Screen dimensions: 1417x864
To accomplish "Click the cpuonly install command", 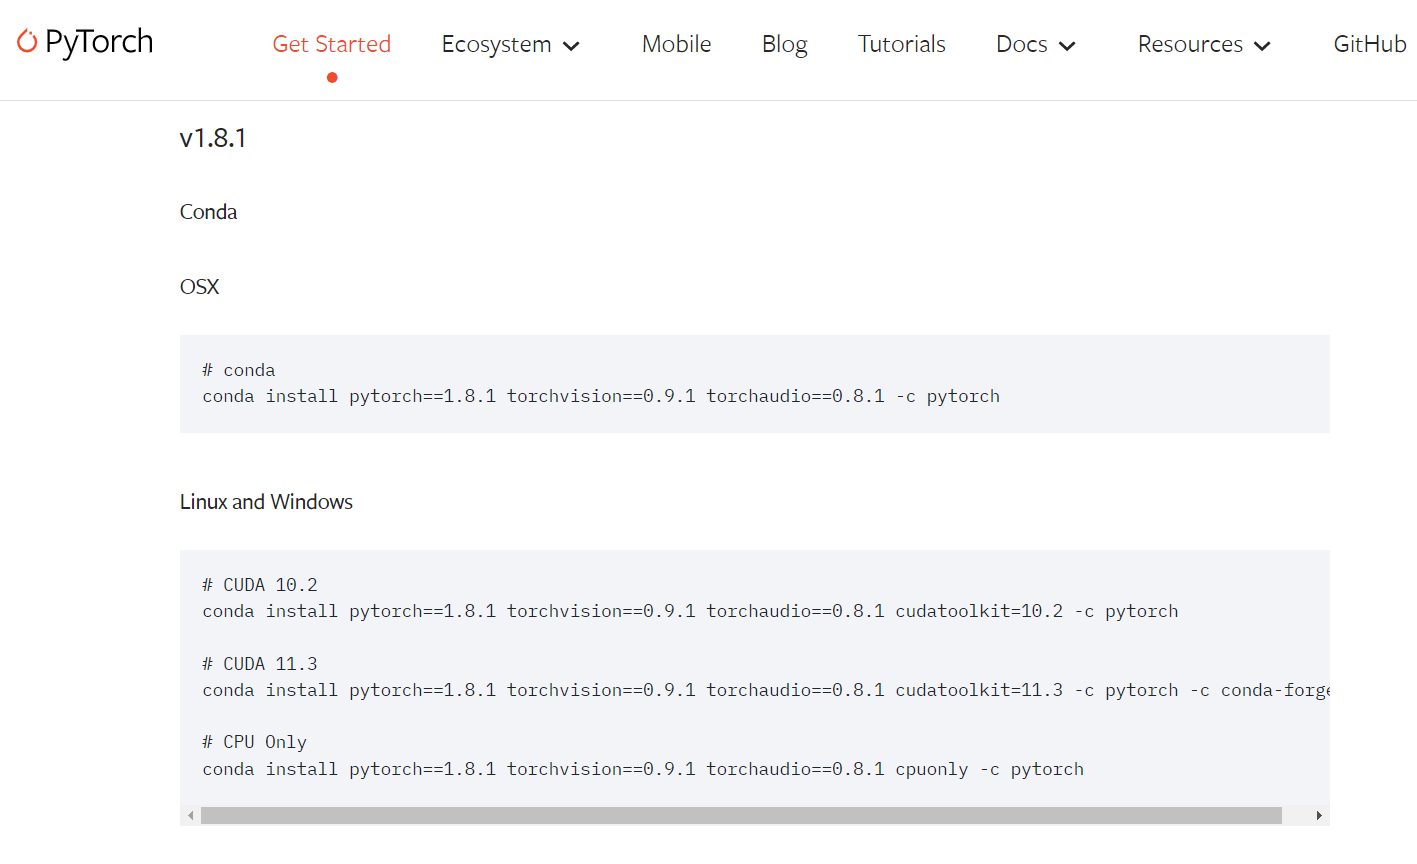I will point(643,769).
